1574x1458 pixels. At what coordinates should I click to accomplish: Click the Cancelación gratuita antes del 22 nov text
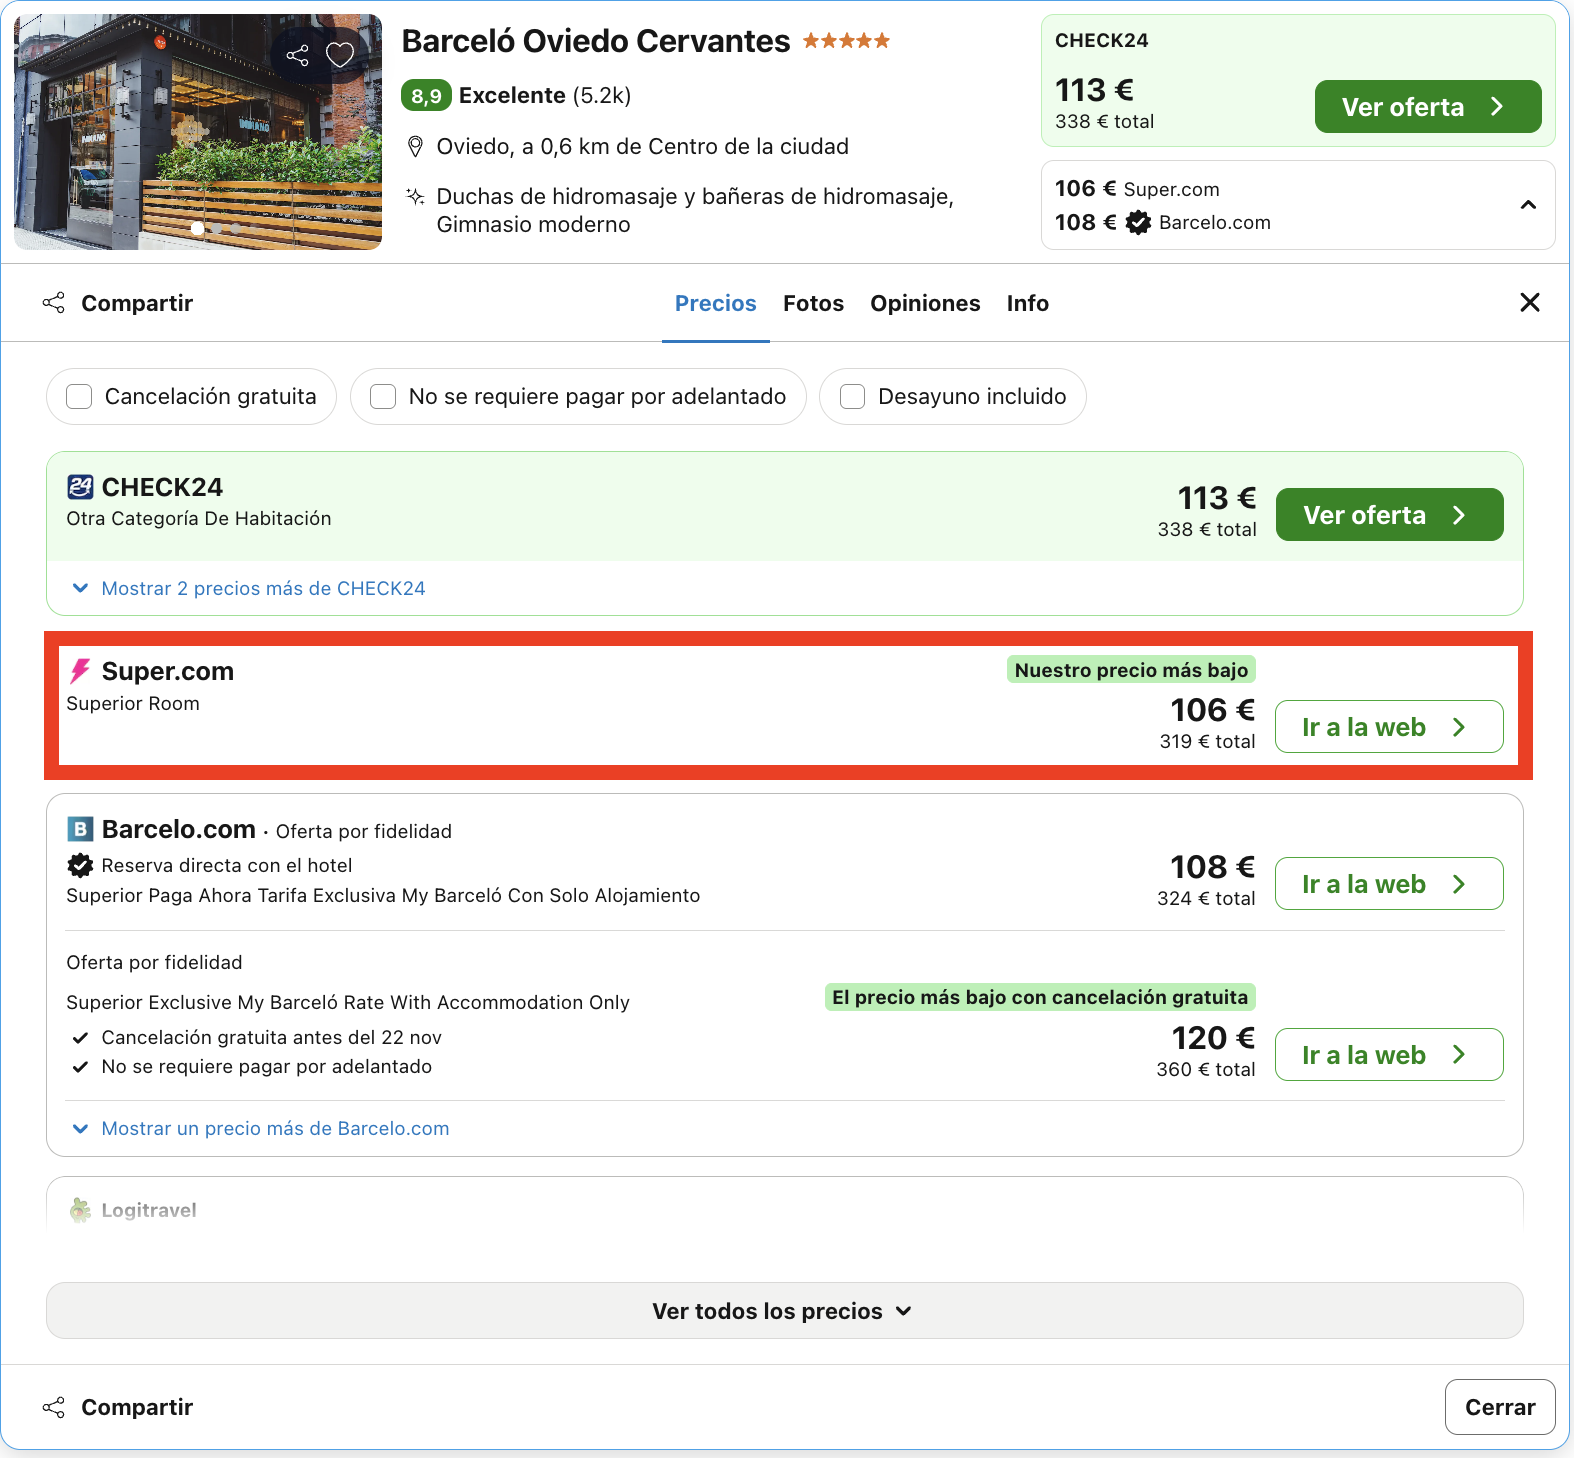272,1037
